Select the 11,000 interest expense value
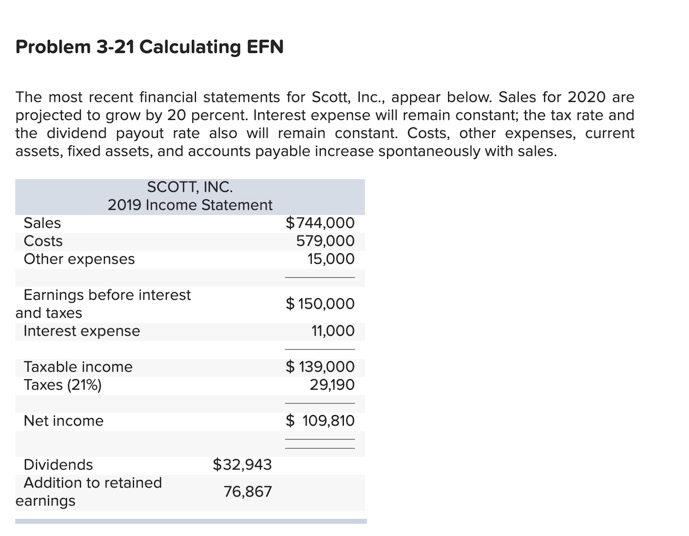 pos(334,331)
